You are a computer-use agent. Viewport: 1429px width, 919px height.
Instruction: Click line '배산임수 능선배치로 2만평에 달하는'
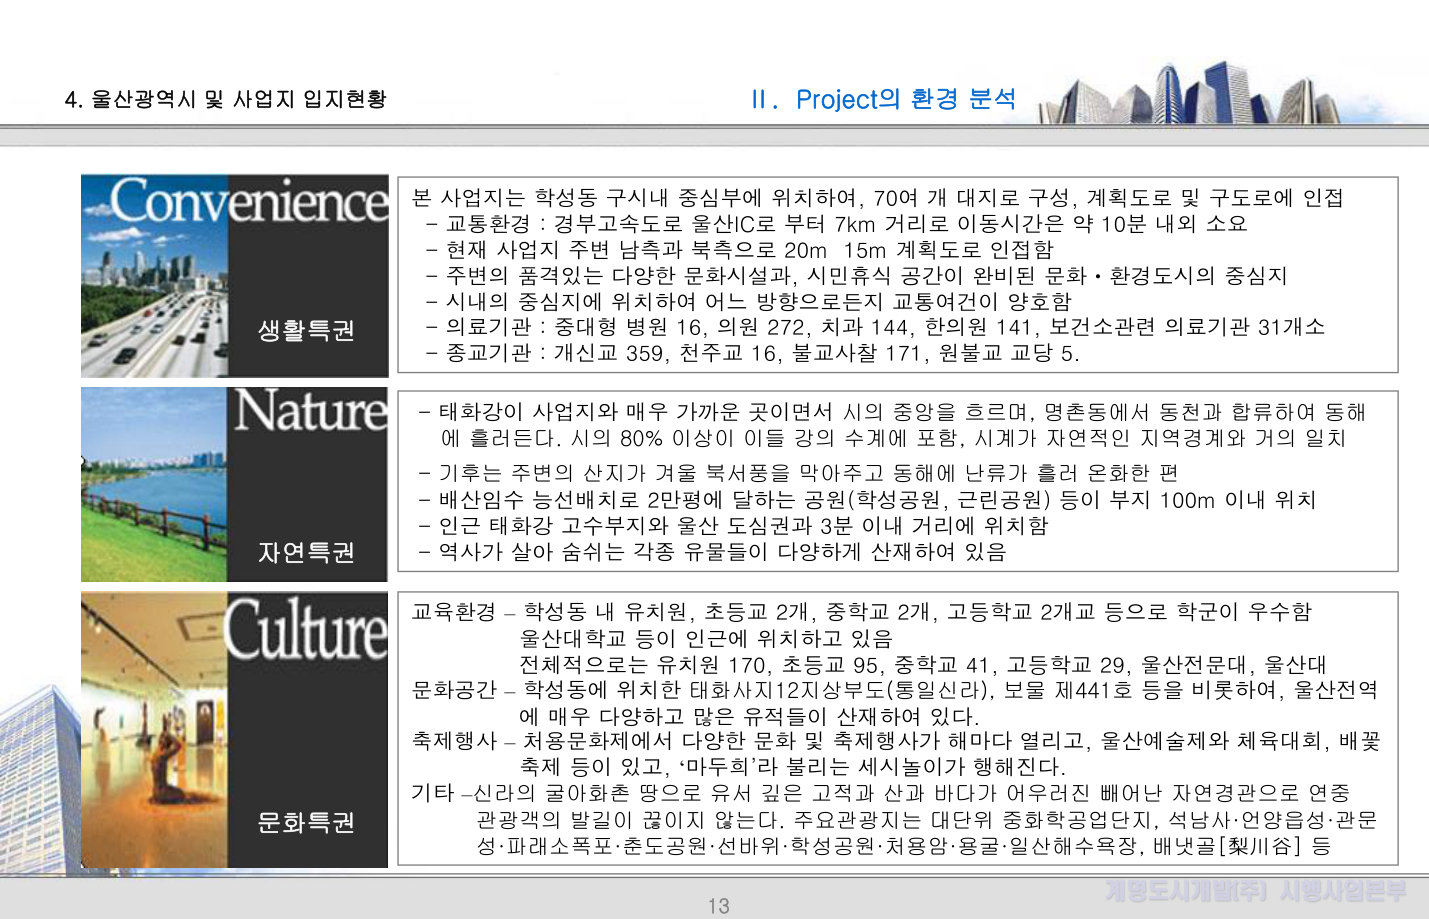[867, 499]
